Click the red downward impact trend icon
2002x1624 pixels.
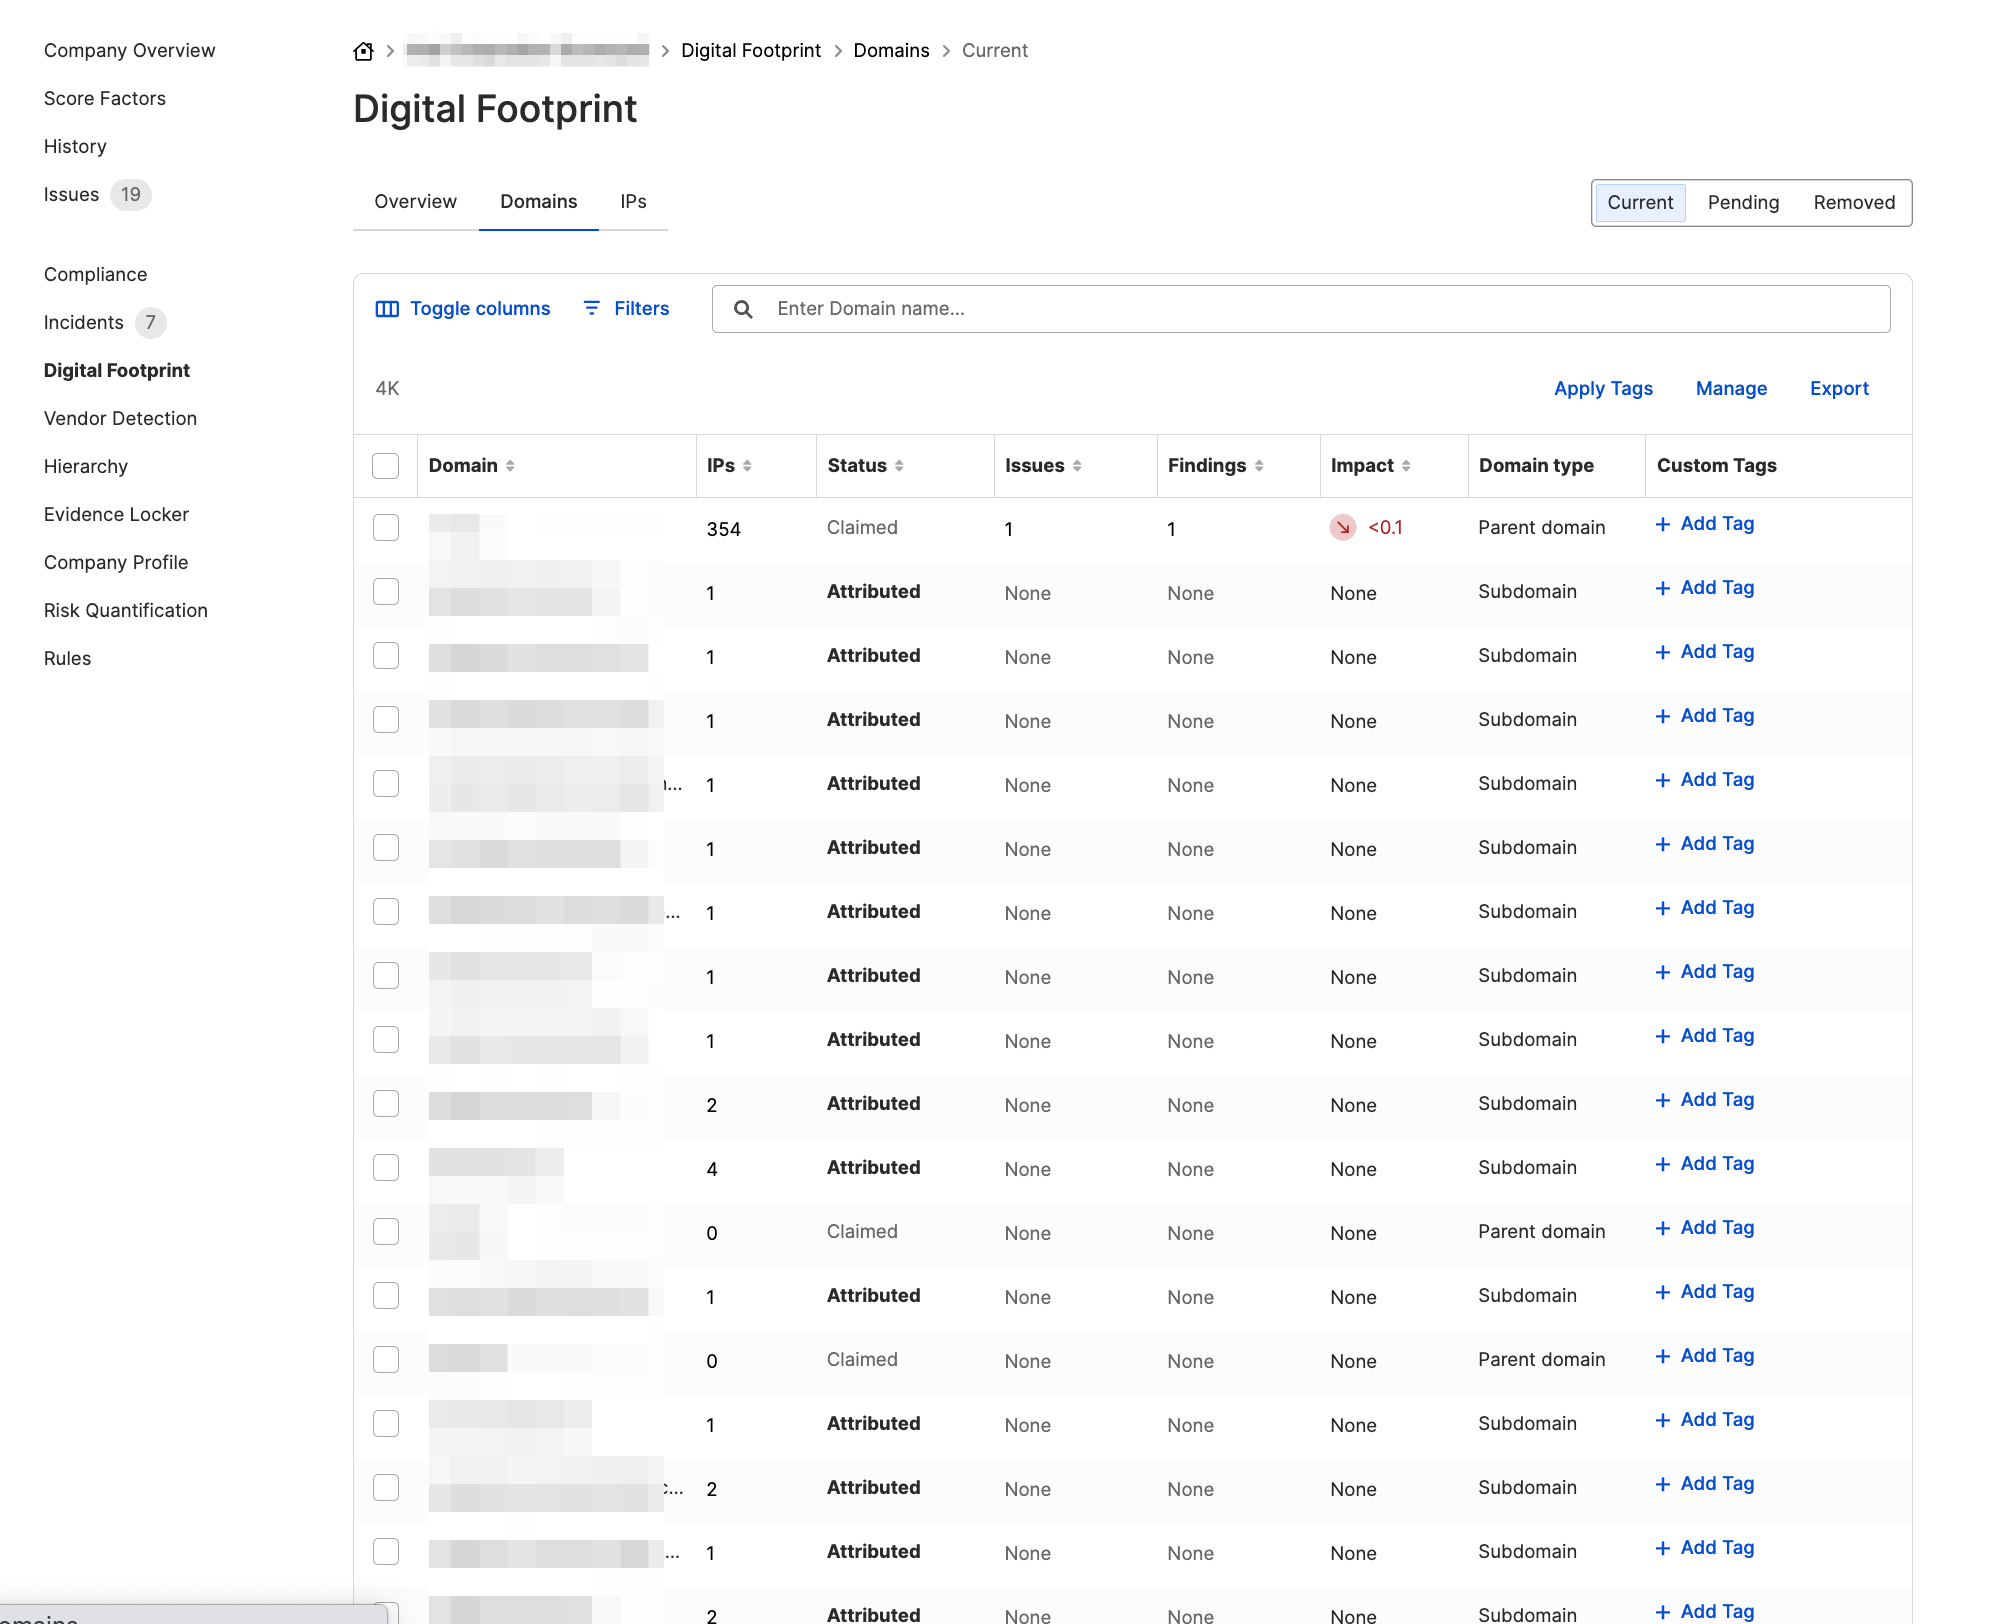click(1343, 527)
